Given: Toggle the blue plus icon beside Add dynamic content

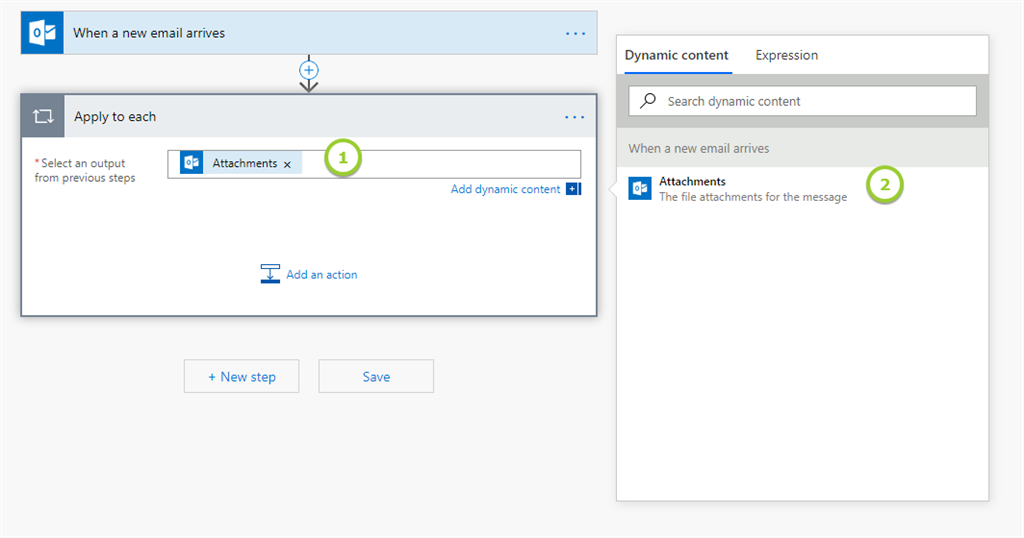Looking at the screenshot, I should click(x=573, y=189).
